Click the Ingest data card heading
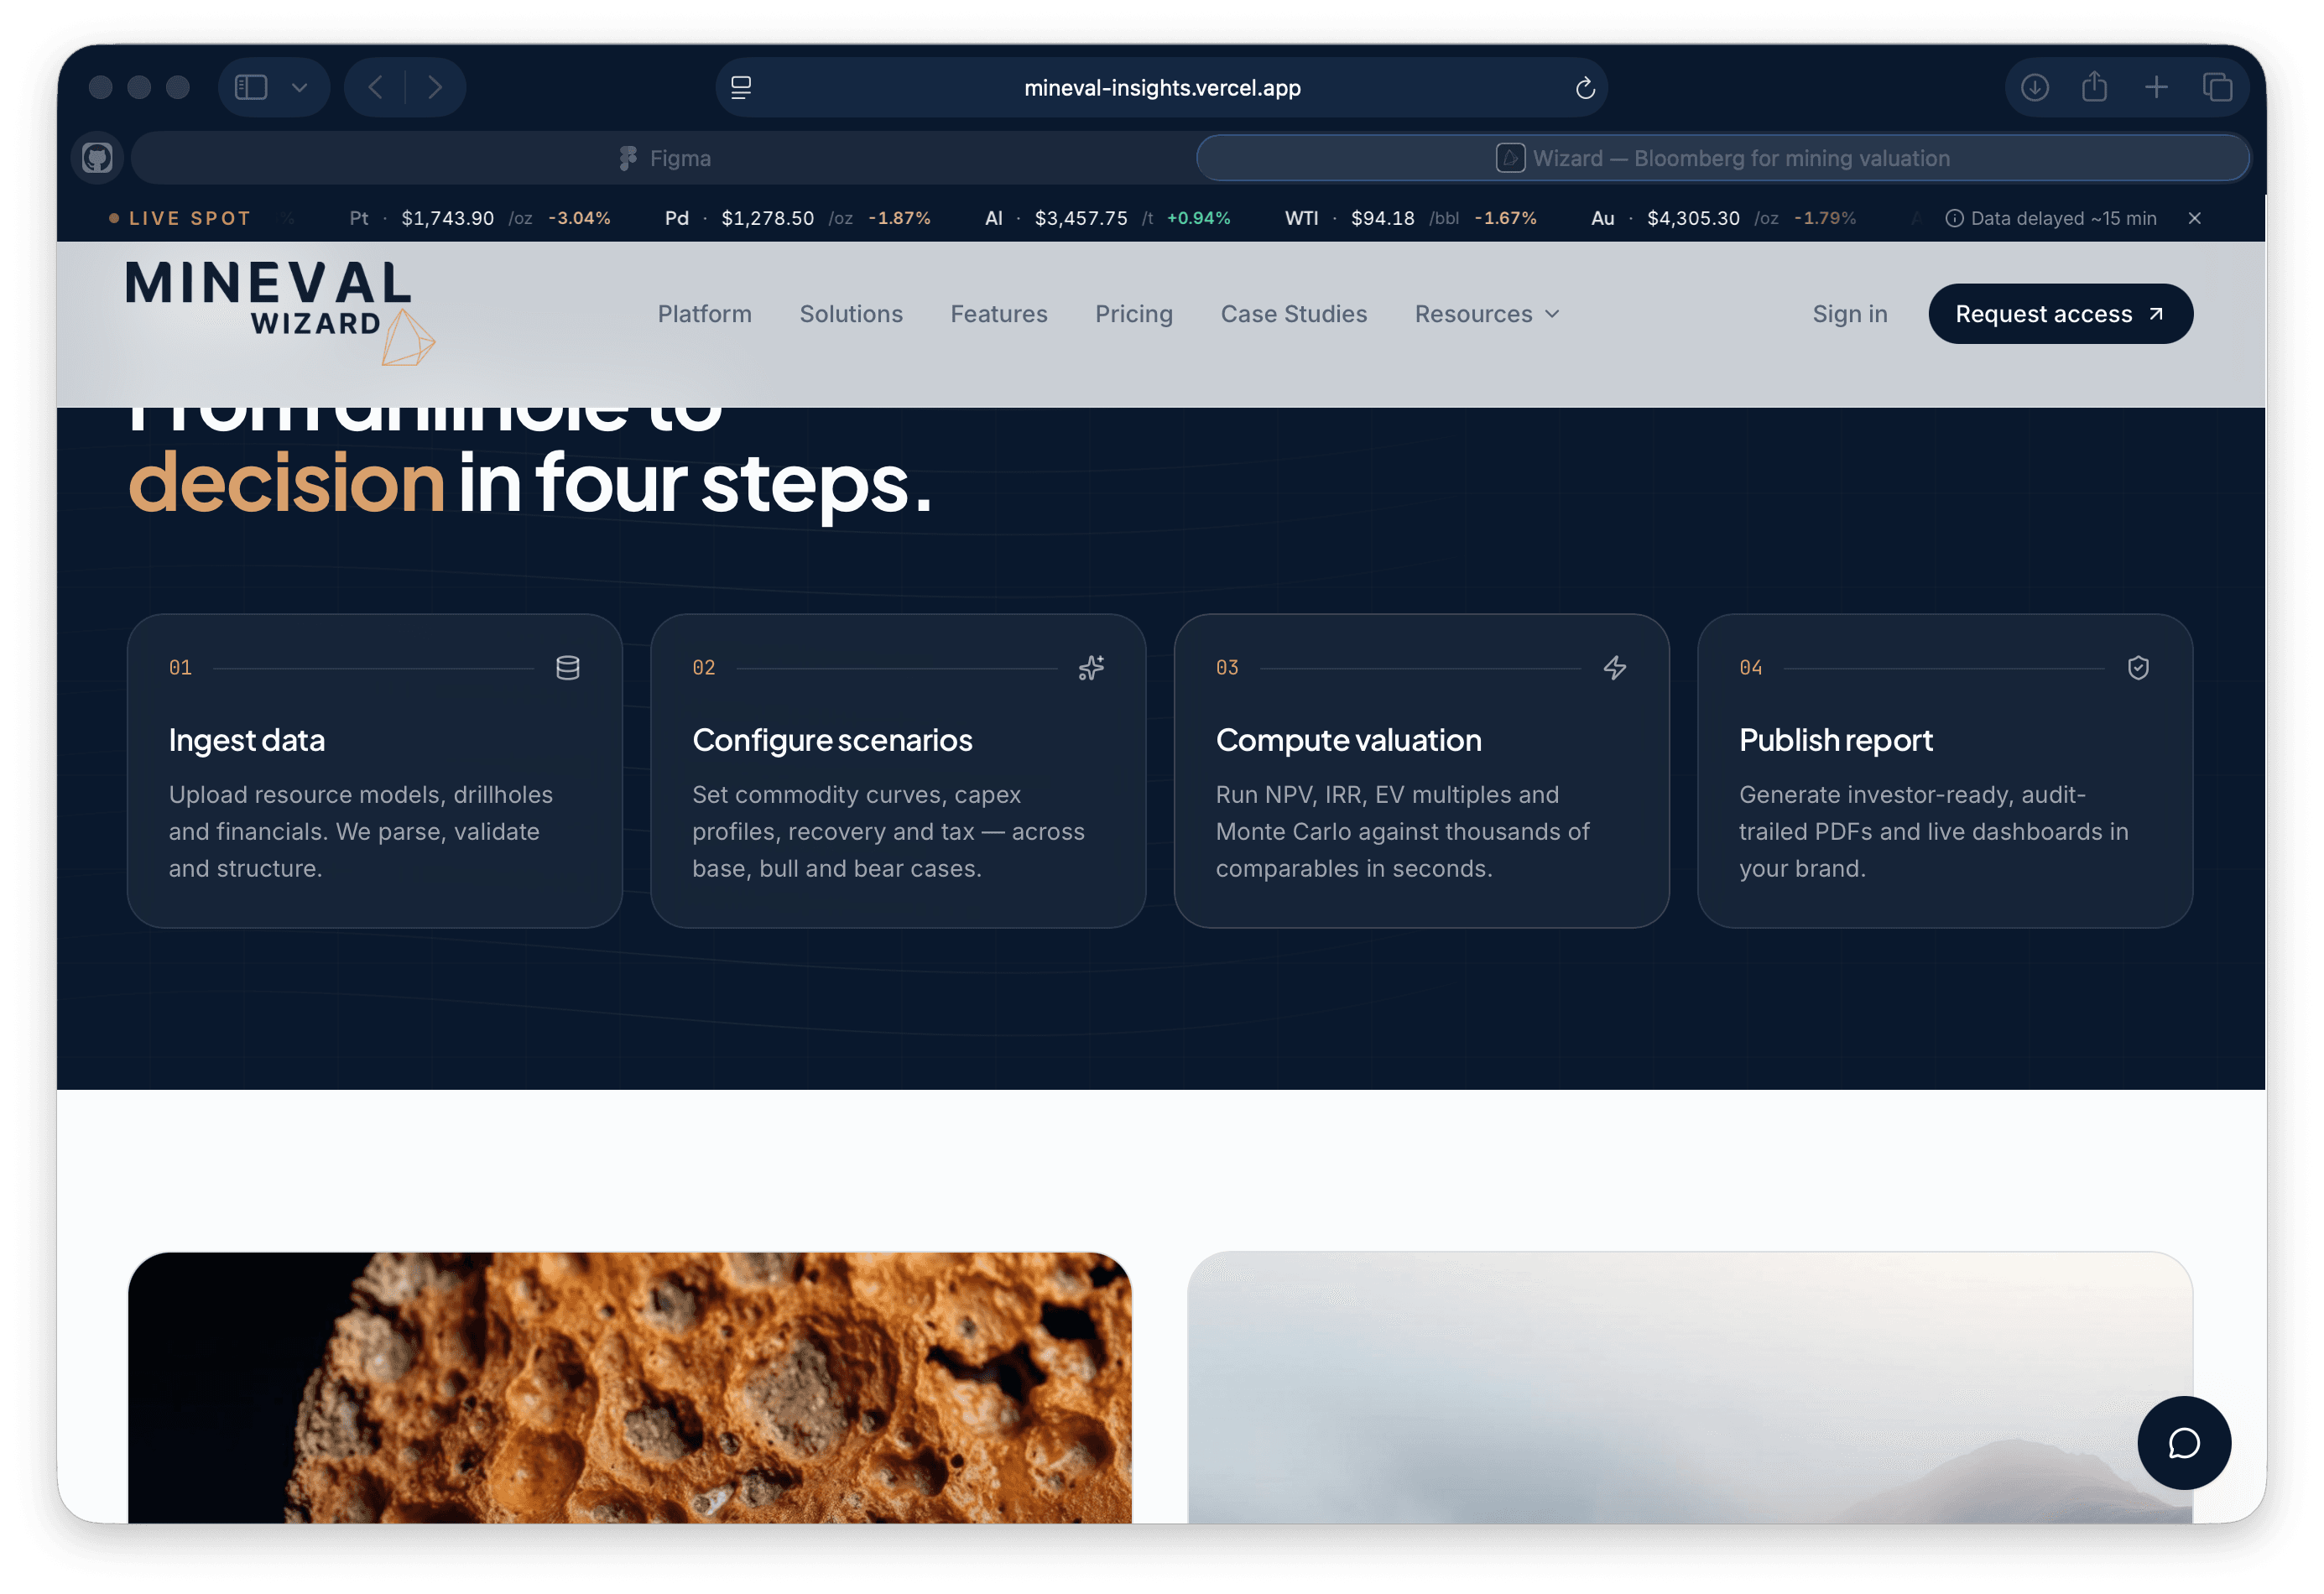 point(246,740)
